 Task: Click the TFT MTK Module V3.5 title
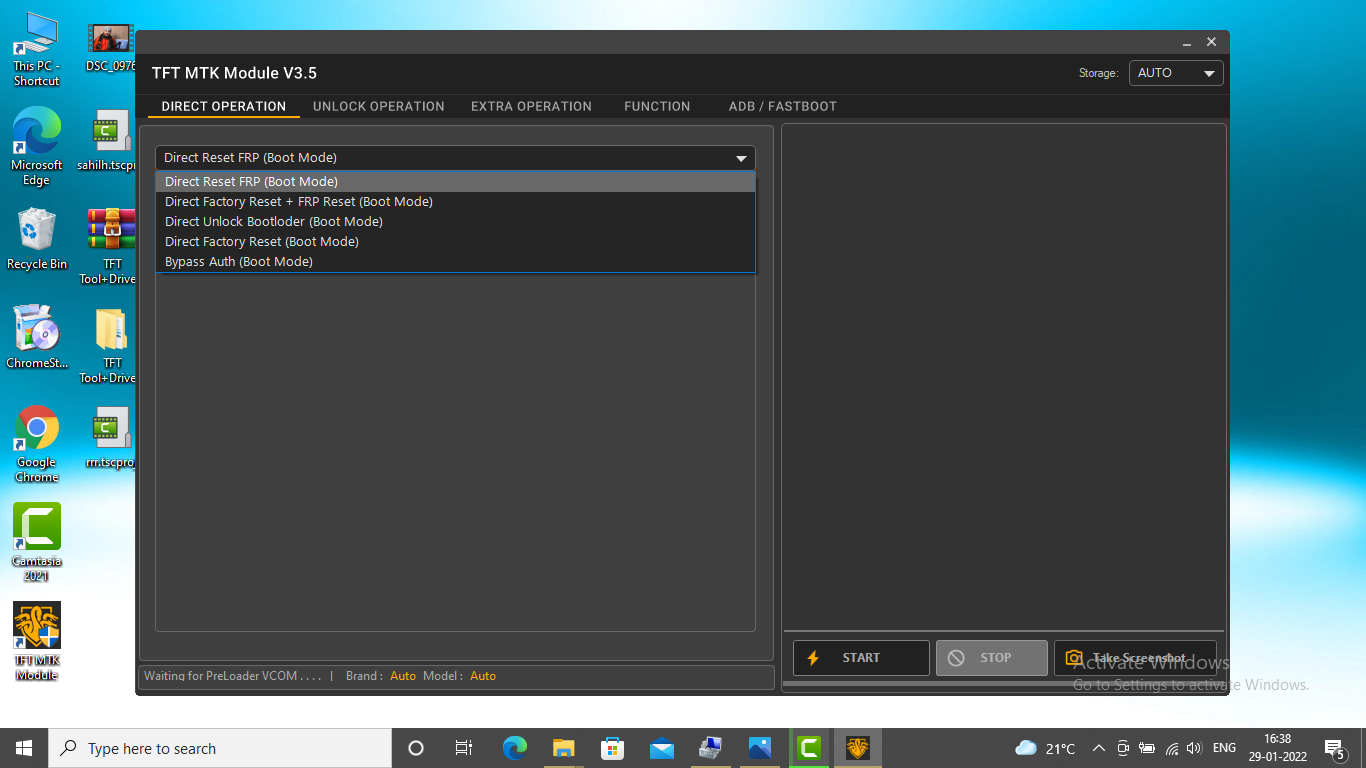(234, 73)
